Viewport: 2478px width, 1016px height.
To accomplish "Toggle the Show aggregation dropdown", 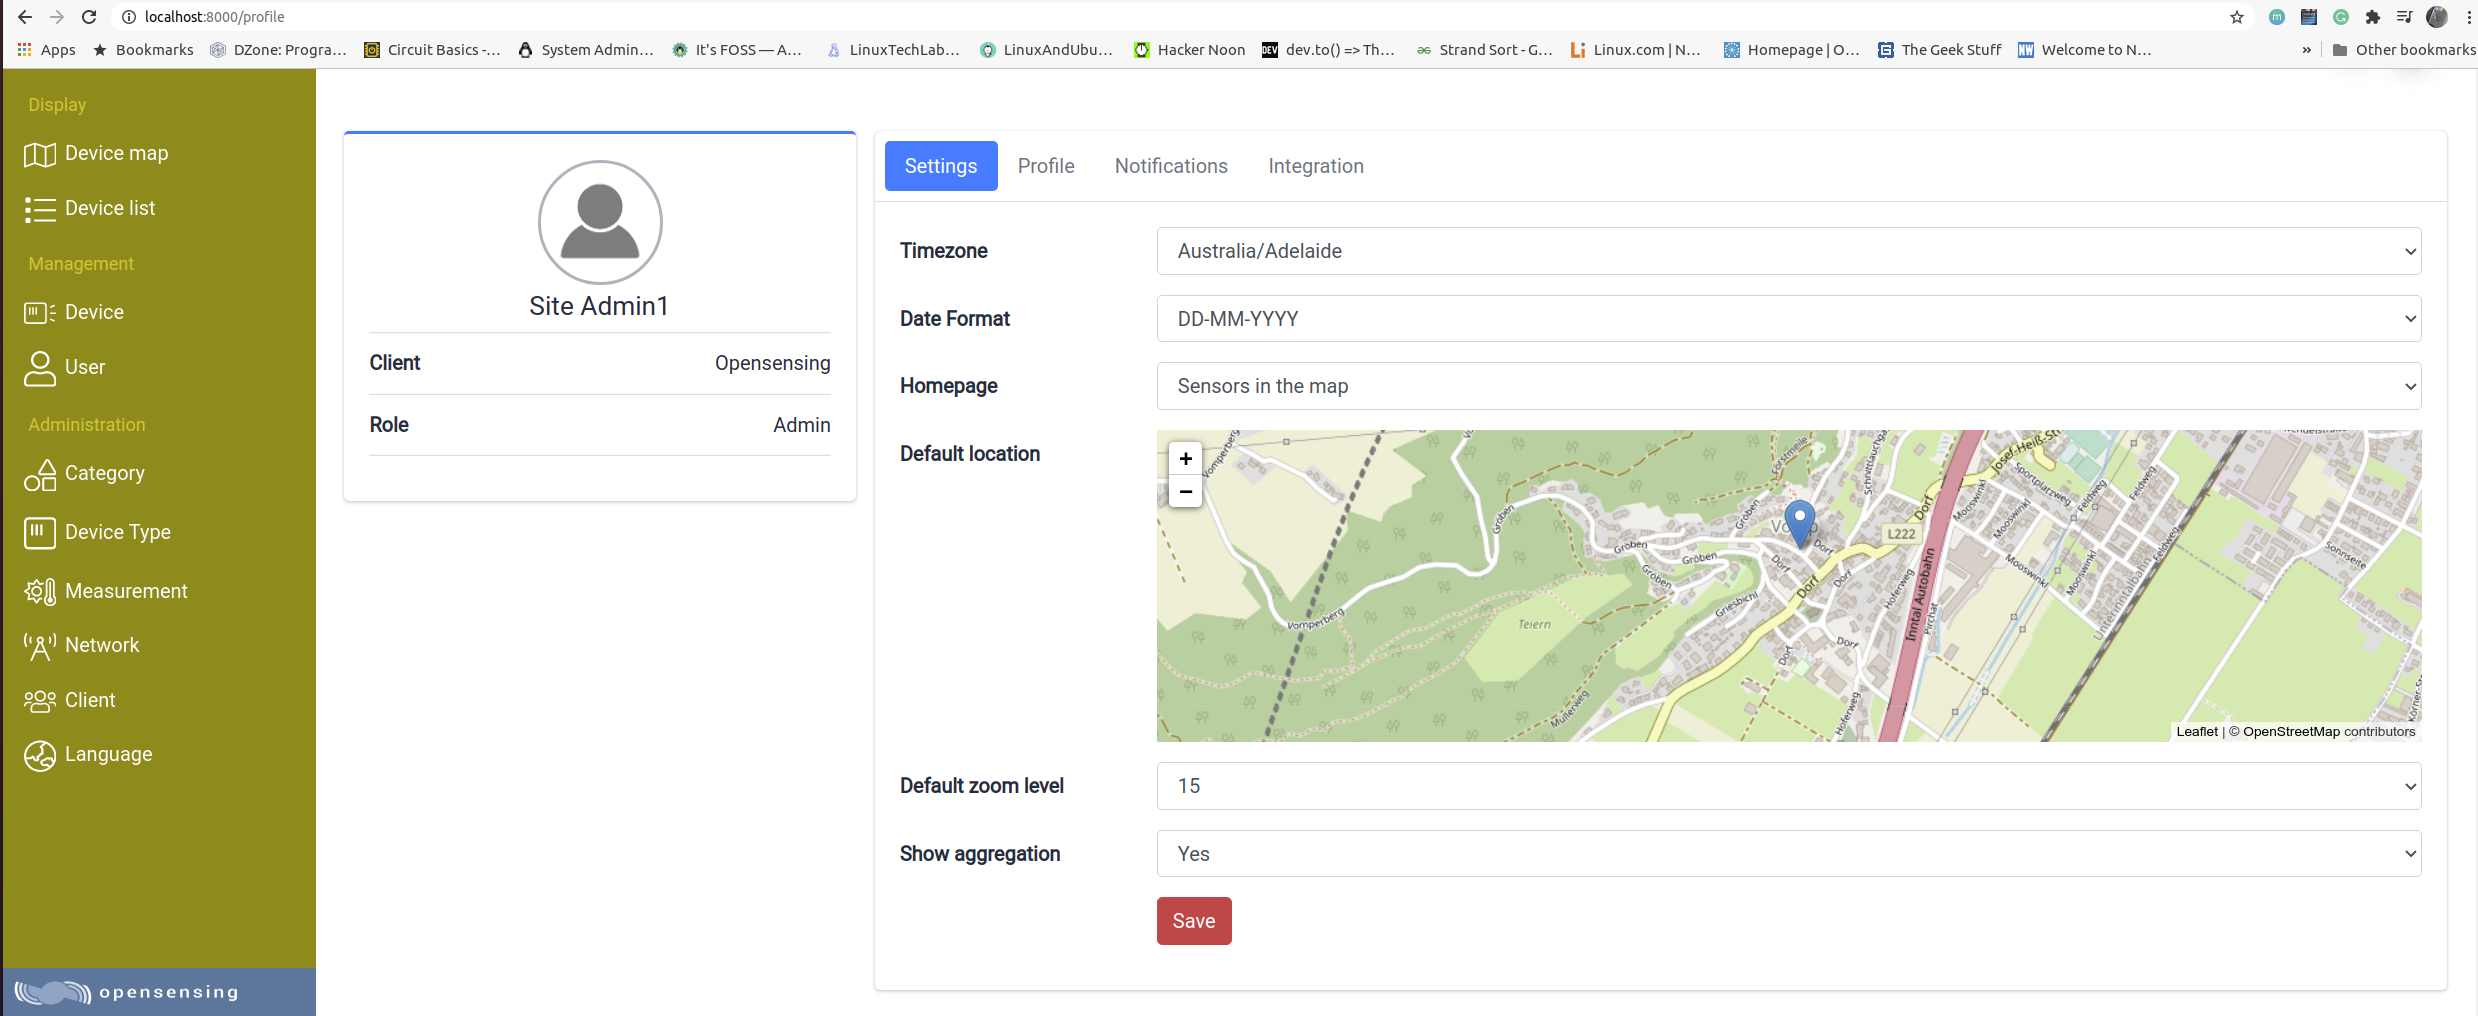I will 1788,854.
